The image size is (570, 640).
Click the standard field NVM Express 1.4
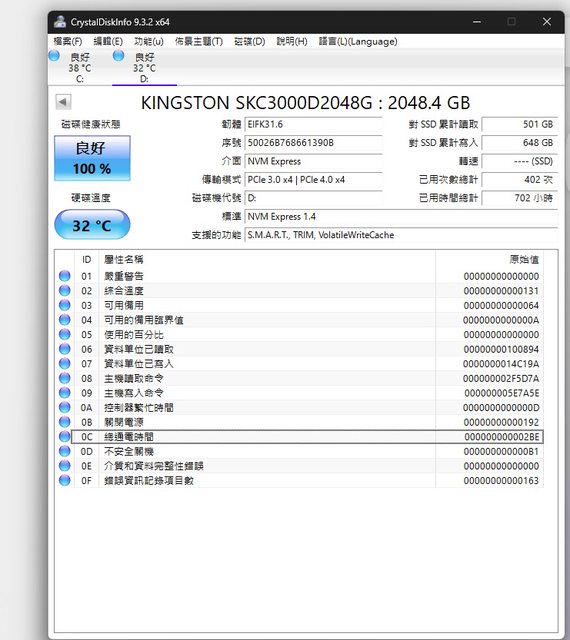401,216
